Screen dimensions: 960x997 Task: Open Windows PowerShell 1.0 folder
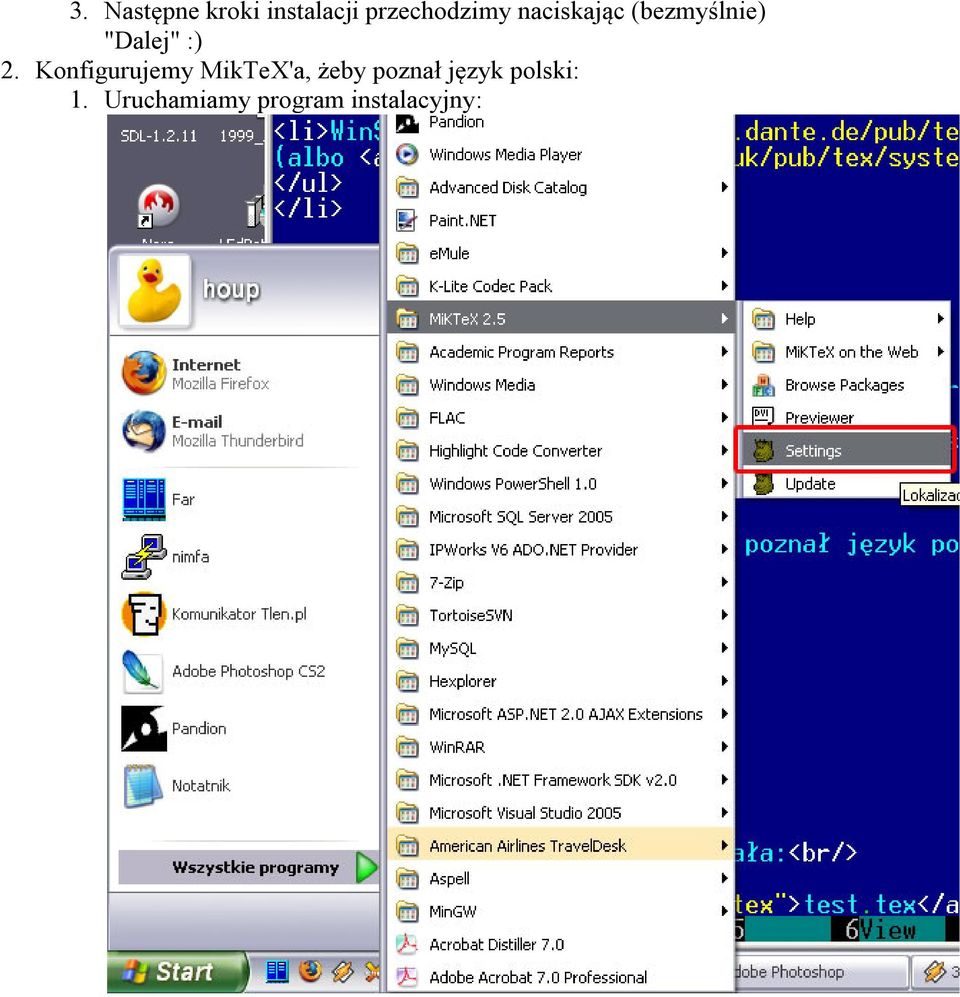pyautogui.click(x=559, y=484)
